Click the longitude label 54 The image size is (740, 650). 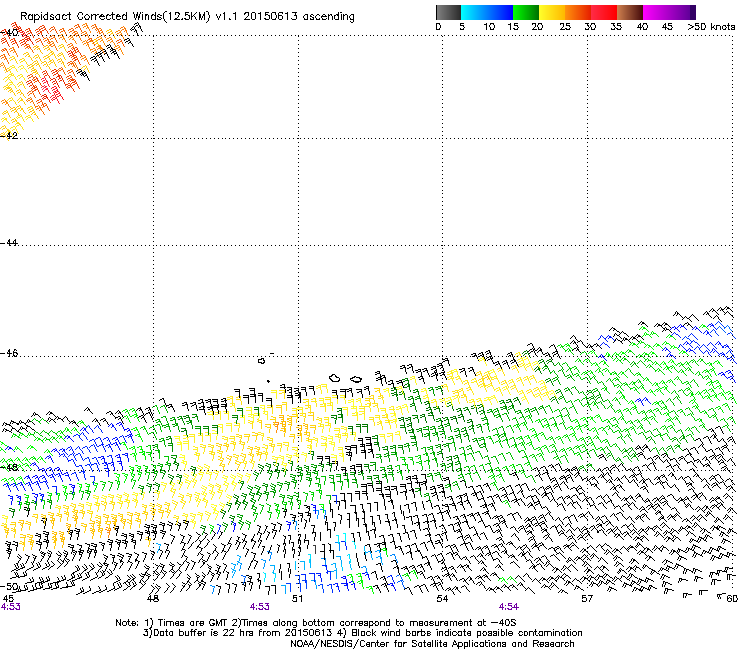point(442,599)
